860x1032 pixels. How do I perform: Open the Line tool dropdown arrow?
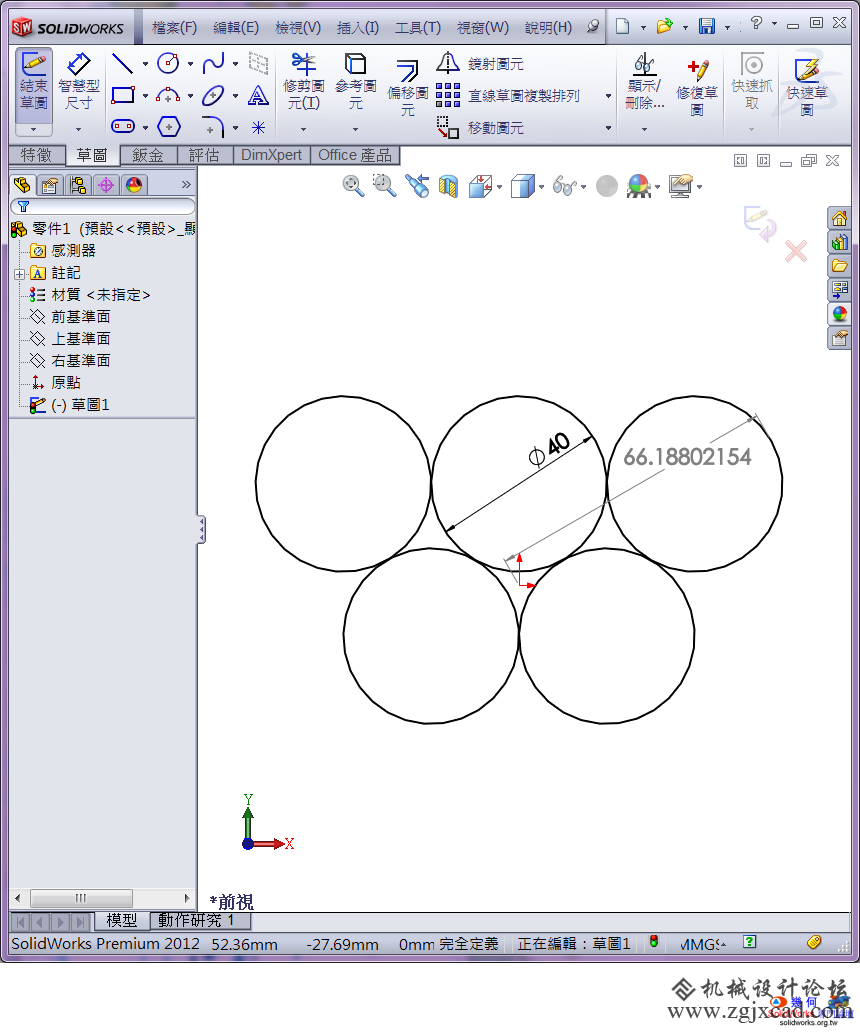(145, 64)
